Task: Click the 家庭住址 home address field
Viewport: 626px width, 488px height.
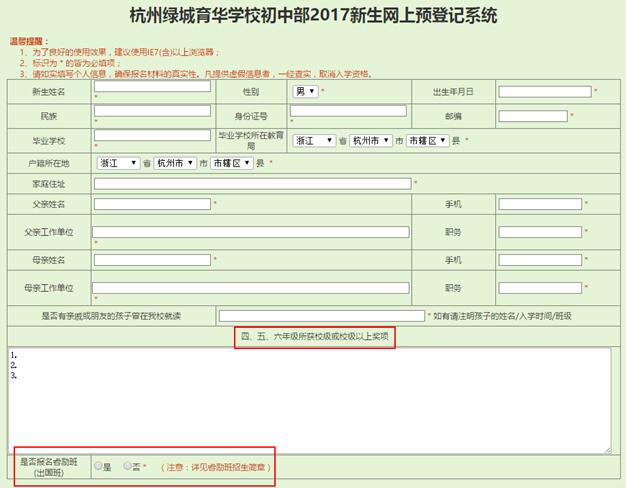Action: coord(252,183)
